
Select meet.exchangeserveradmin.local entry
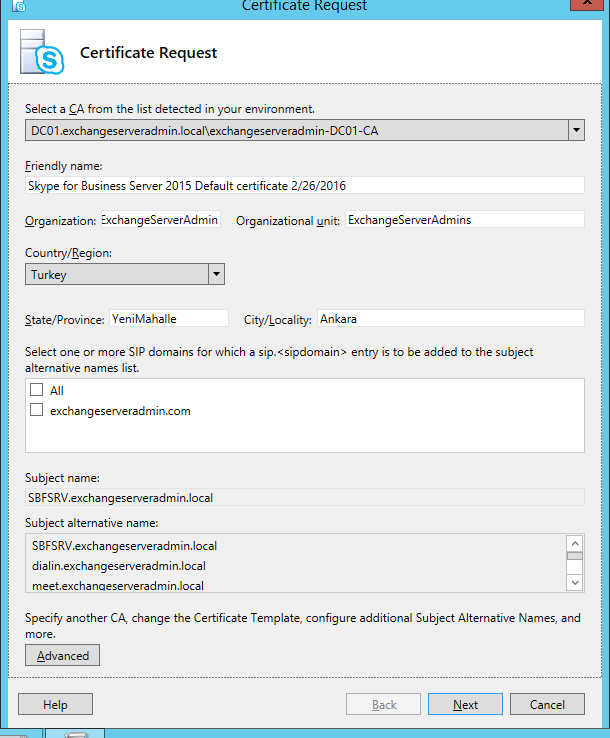(x=118, y=586)
